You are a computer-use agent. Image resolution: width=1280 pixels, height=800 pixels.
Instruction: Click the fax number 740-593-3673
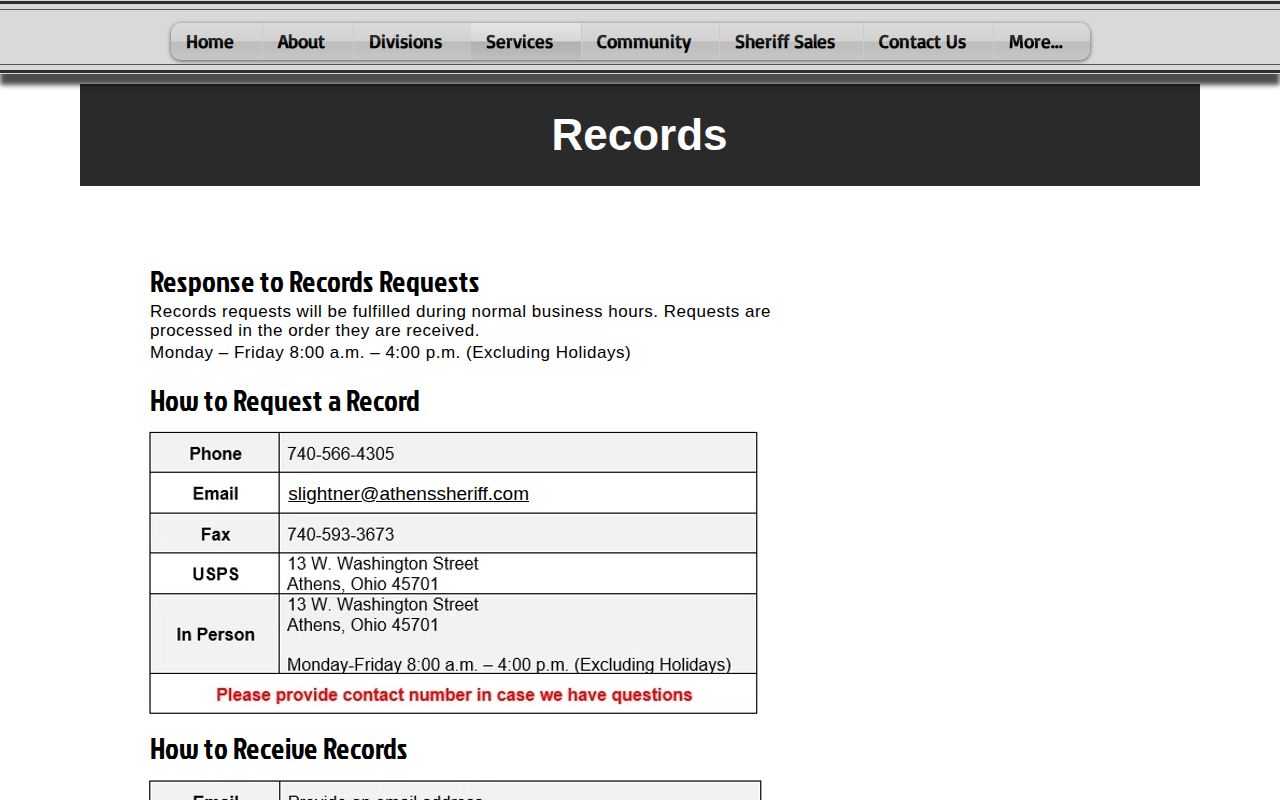pyautogui.click(x=341, y=534)
